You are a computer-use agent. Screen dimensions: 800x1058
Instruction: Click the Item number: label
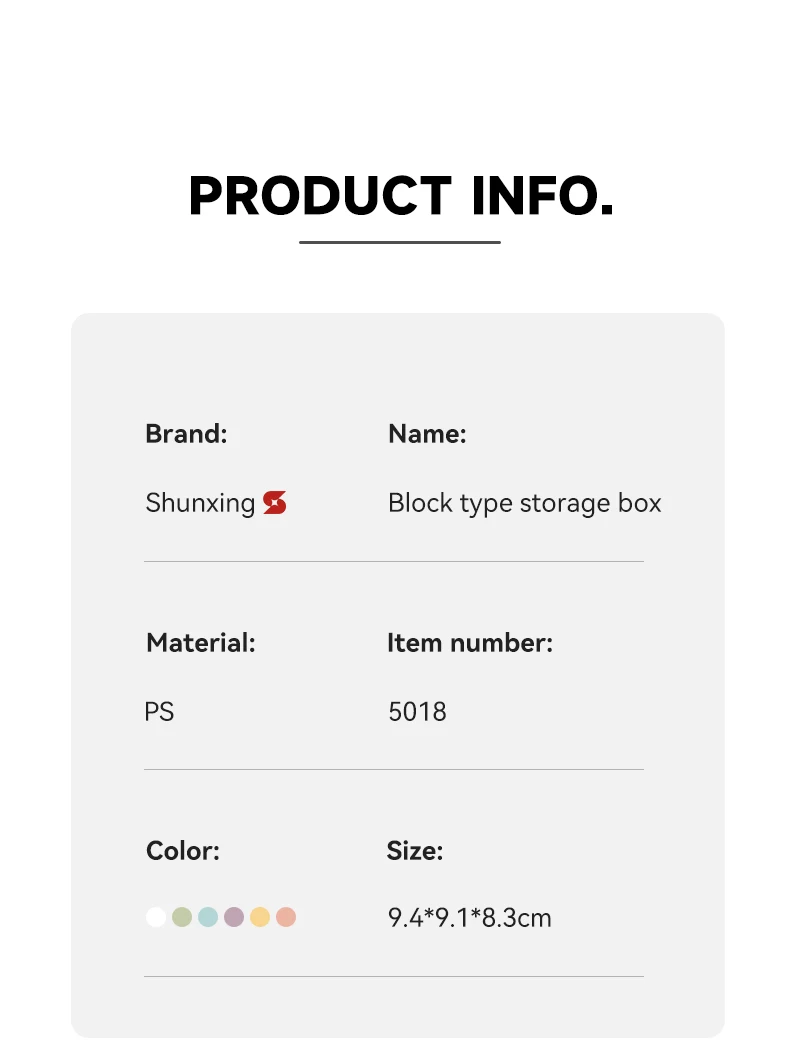coord(469,643)
